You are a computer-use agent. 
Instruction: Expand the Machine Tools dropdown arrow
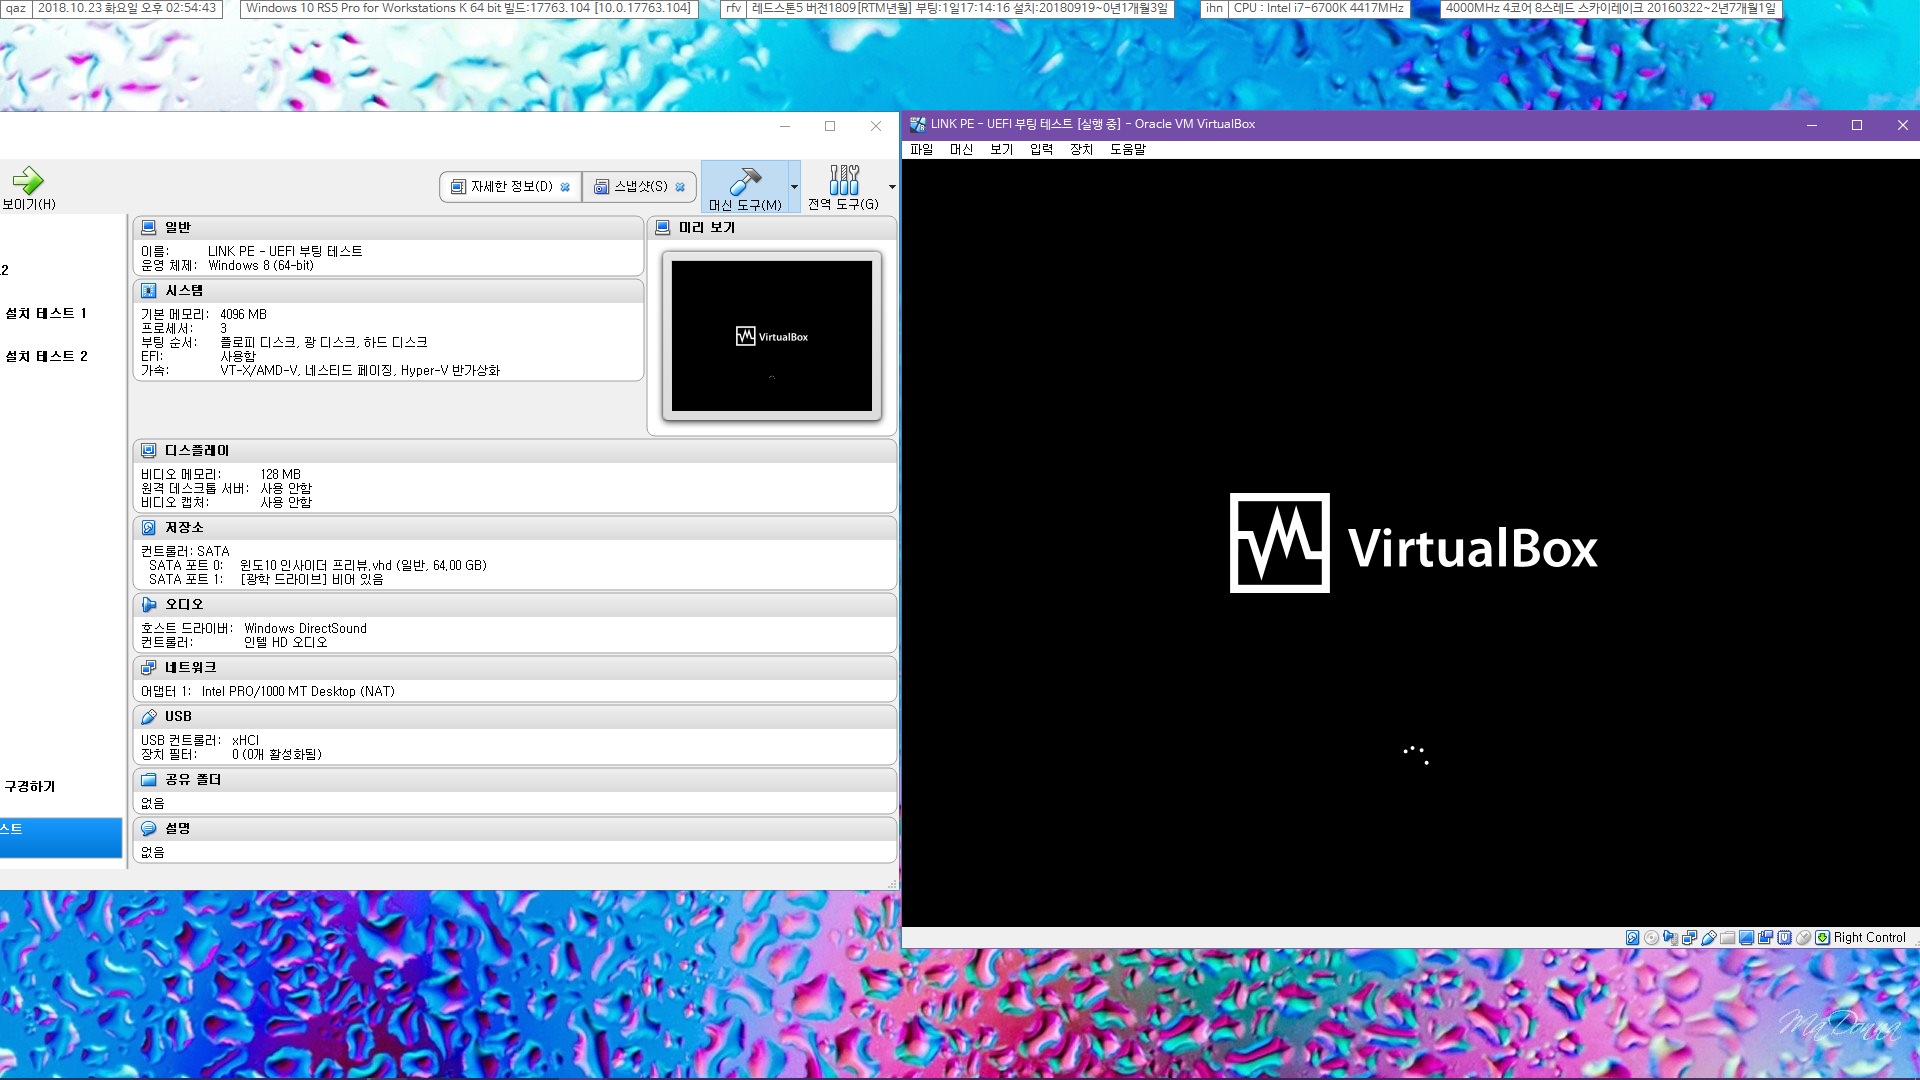(794, 186)
